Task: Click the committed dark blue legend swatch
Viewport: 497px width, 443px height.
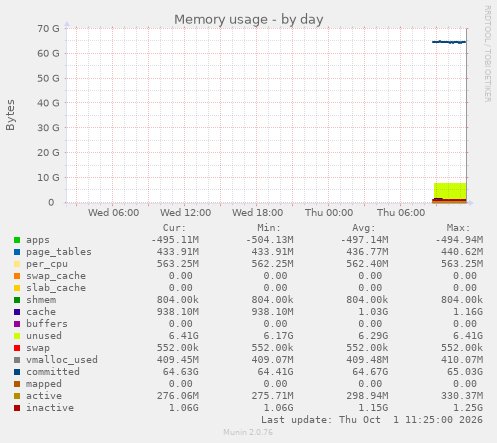Action: 17,372
